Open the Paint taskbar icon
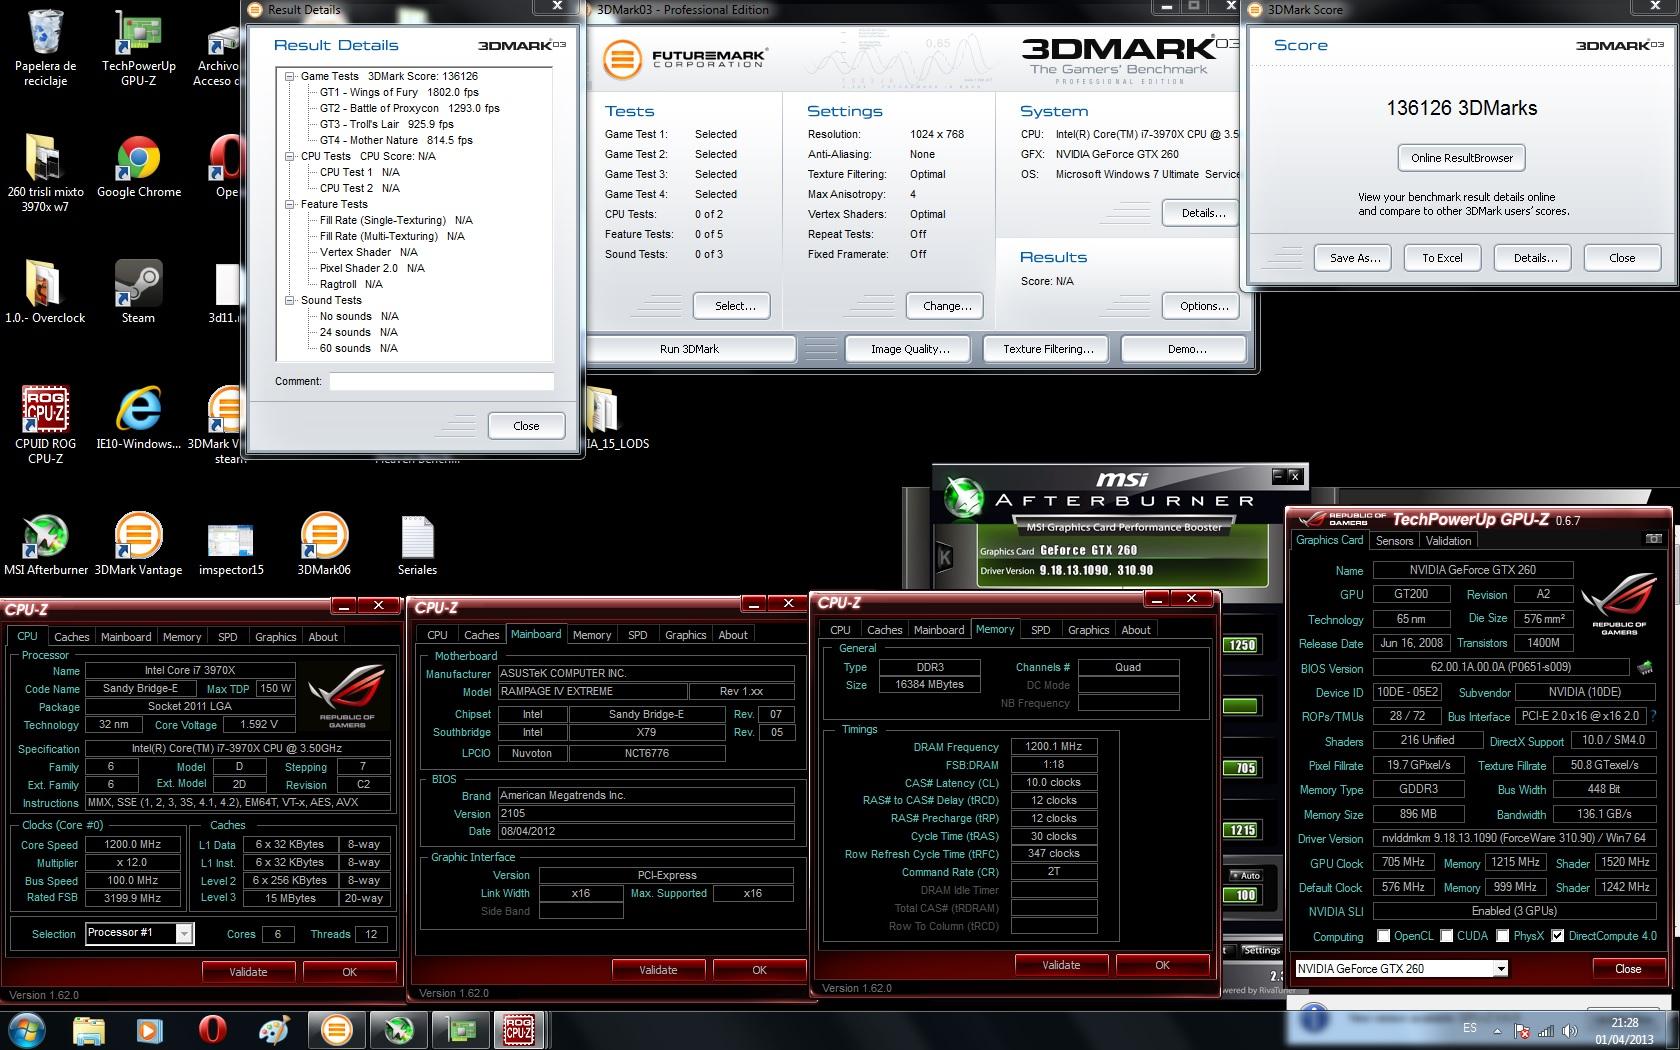1680x1050 pixels. click(x=273, y=1029)
